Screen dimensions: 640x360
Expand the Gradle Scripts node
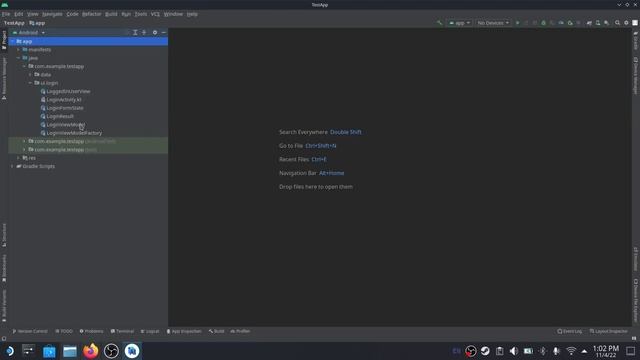pos(12,166)
